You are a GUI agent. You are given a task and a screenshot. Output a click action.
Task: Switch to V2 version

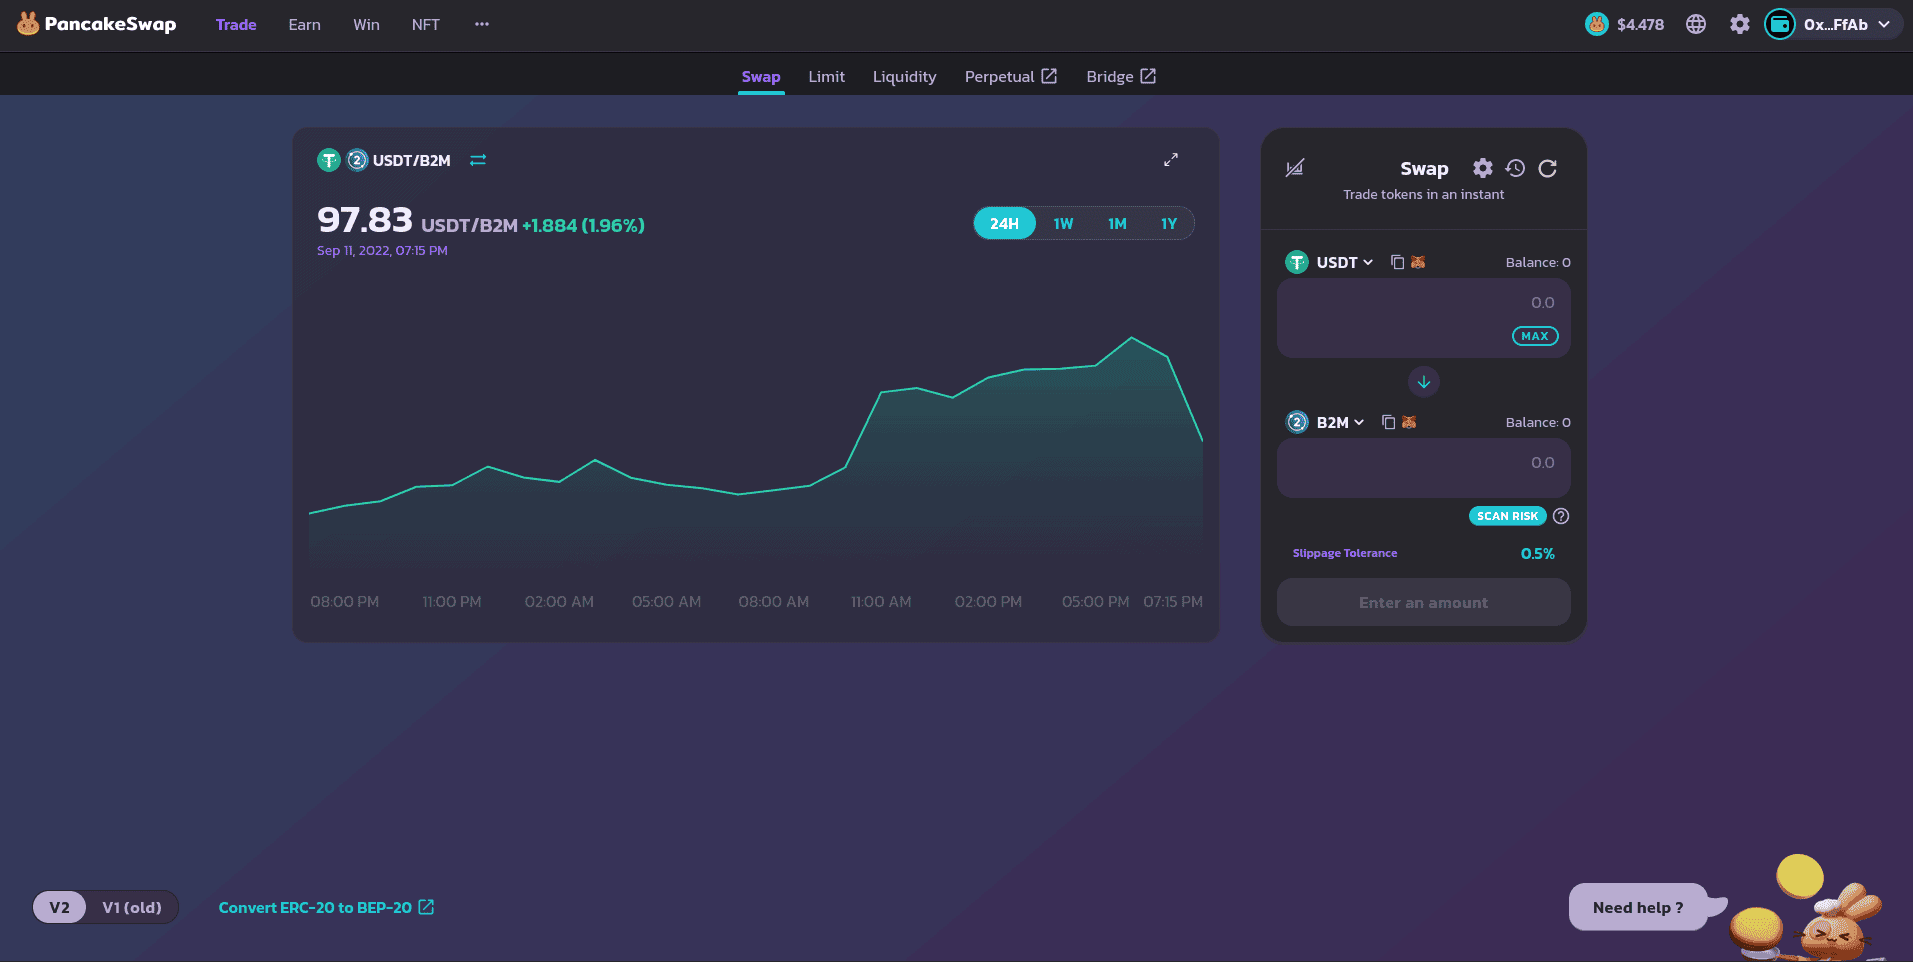point(60,907)
